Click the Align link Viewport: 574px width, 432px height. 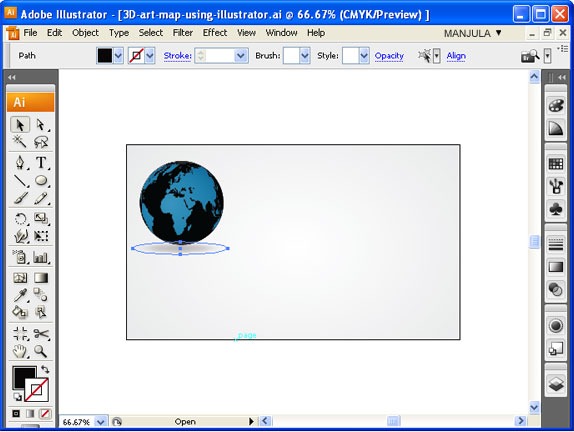point(456,56)
